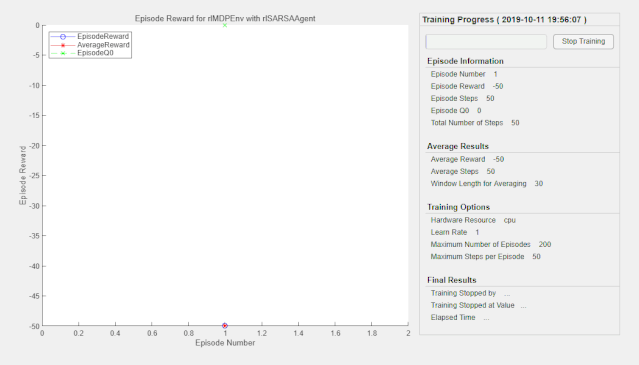Click the training progress bar field

click(486, 42)
